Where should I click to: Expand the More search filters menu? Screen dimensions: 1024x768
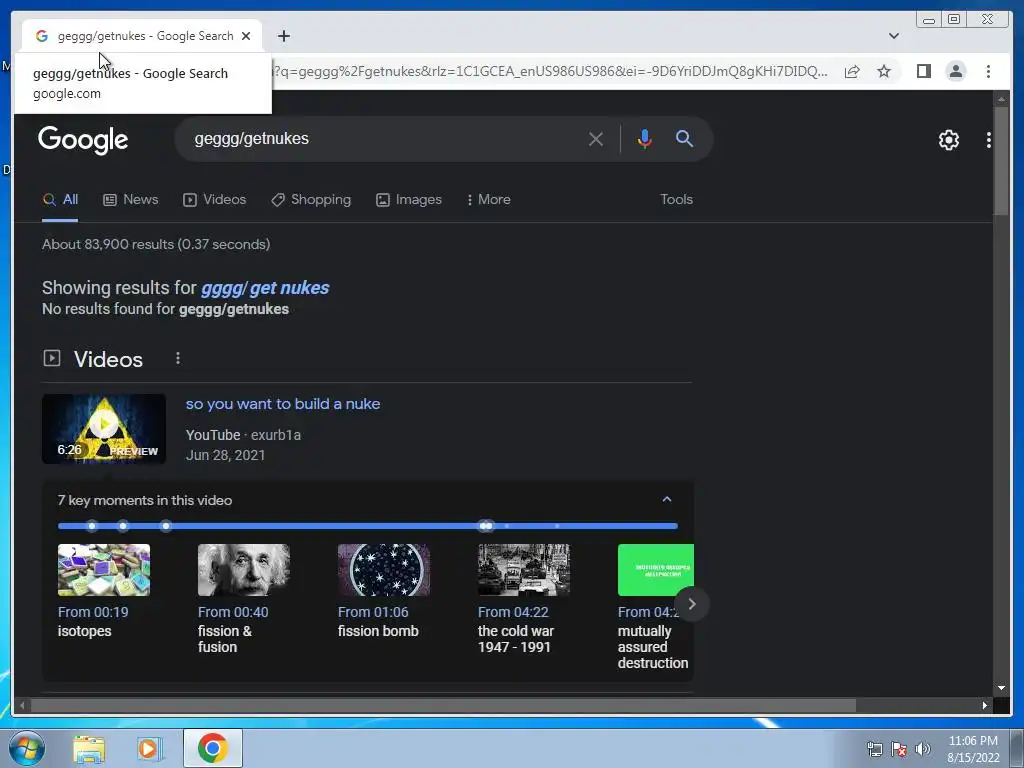(488, 200)
